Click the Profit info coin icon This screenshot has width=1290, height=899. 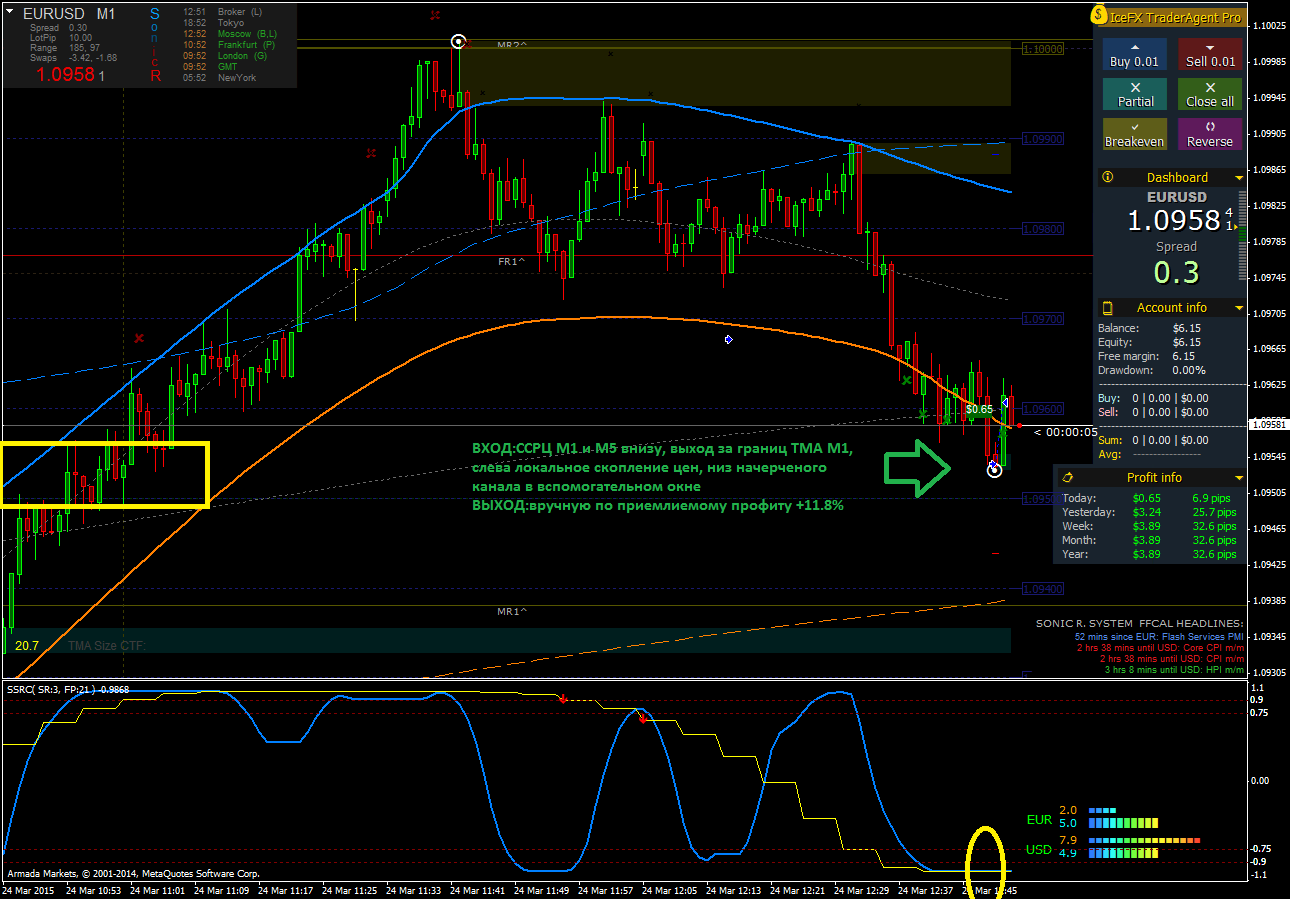(1068, 477)
